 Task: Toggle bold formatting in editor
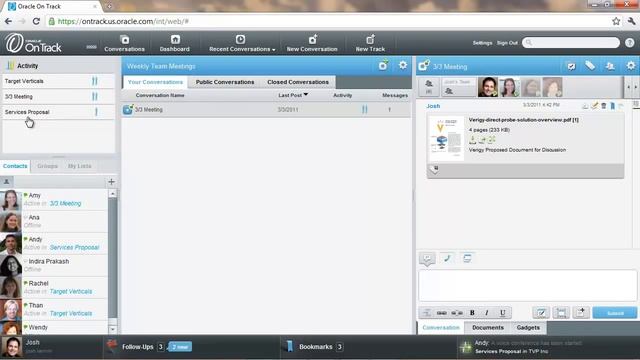click(472, 313)
